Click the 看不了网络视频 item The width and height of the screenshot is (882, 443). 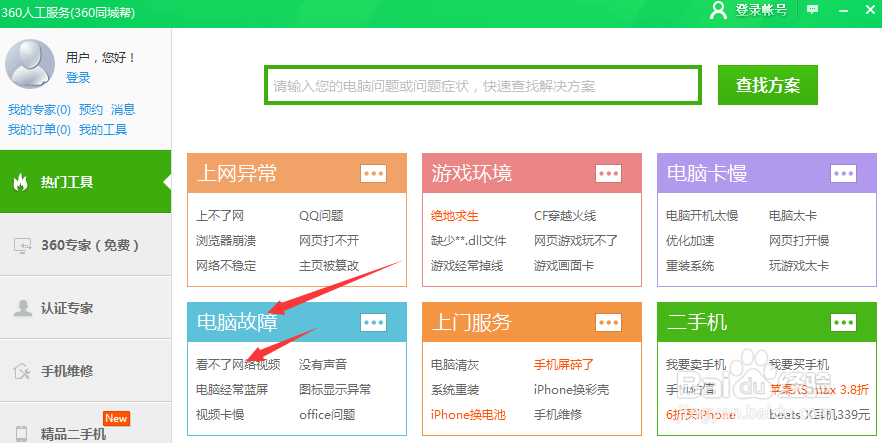tap(238, 364)
